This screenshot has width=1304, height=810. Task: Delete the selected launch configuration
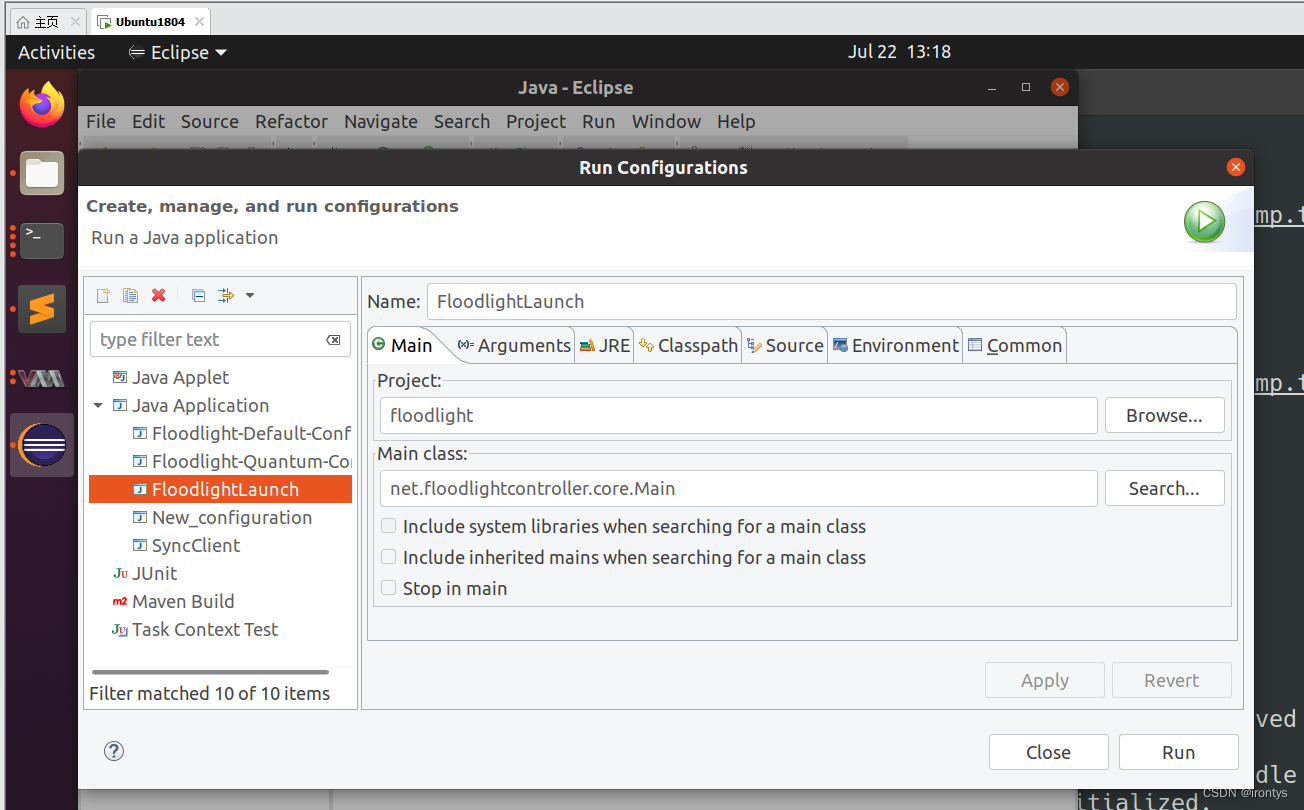click(x=158, y=295)
